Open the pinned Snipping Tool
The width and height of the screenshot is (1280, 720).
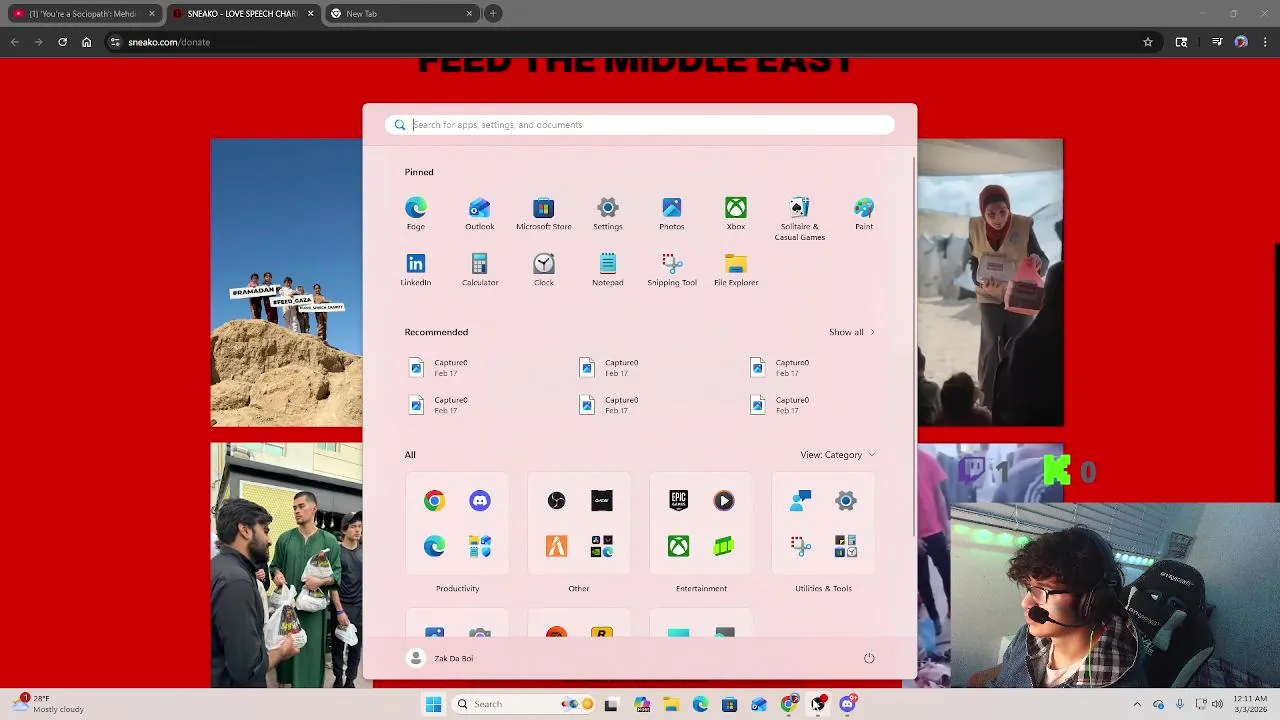[671, 270]
